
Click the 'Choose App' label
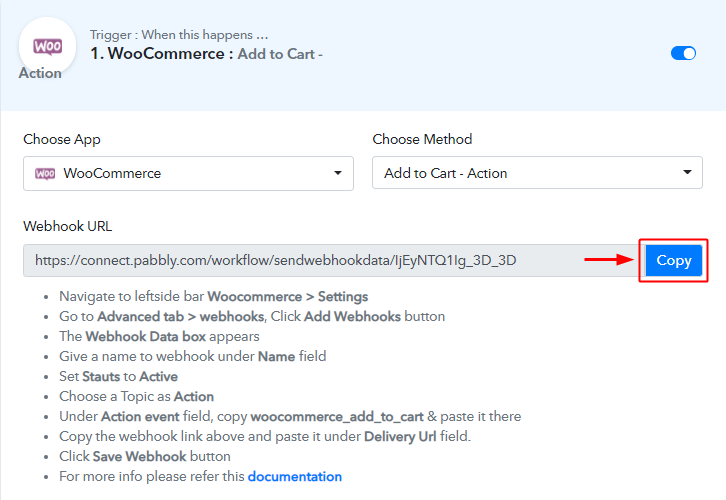click(62, 139)
